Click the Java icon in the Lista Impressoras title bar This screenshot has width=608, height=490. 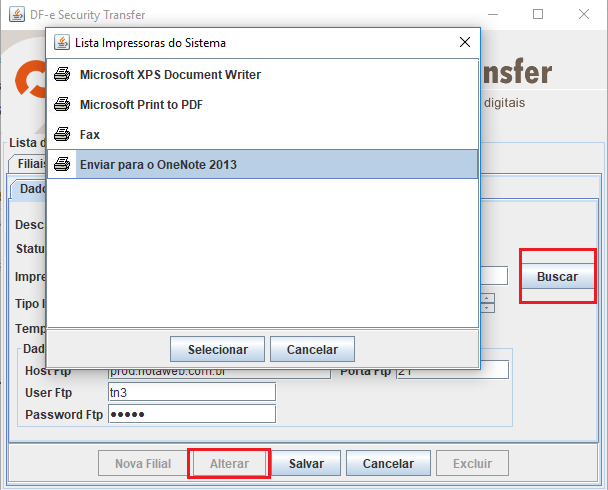coord(61,43)
